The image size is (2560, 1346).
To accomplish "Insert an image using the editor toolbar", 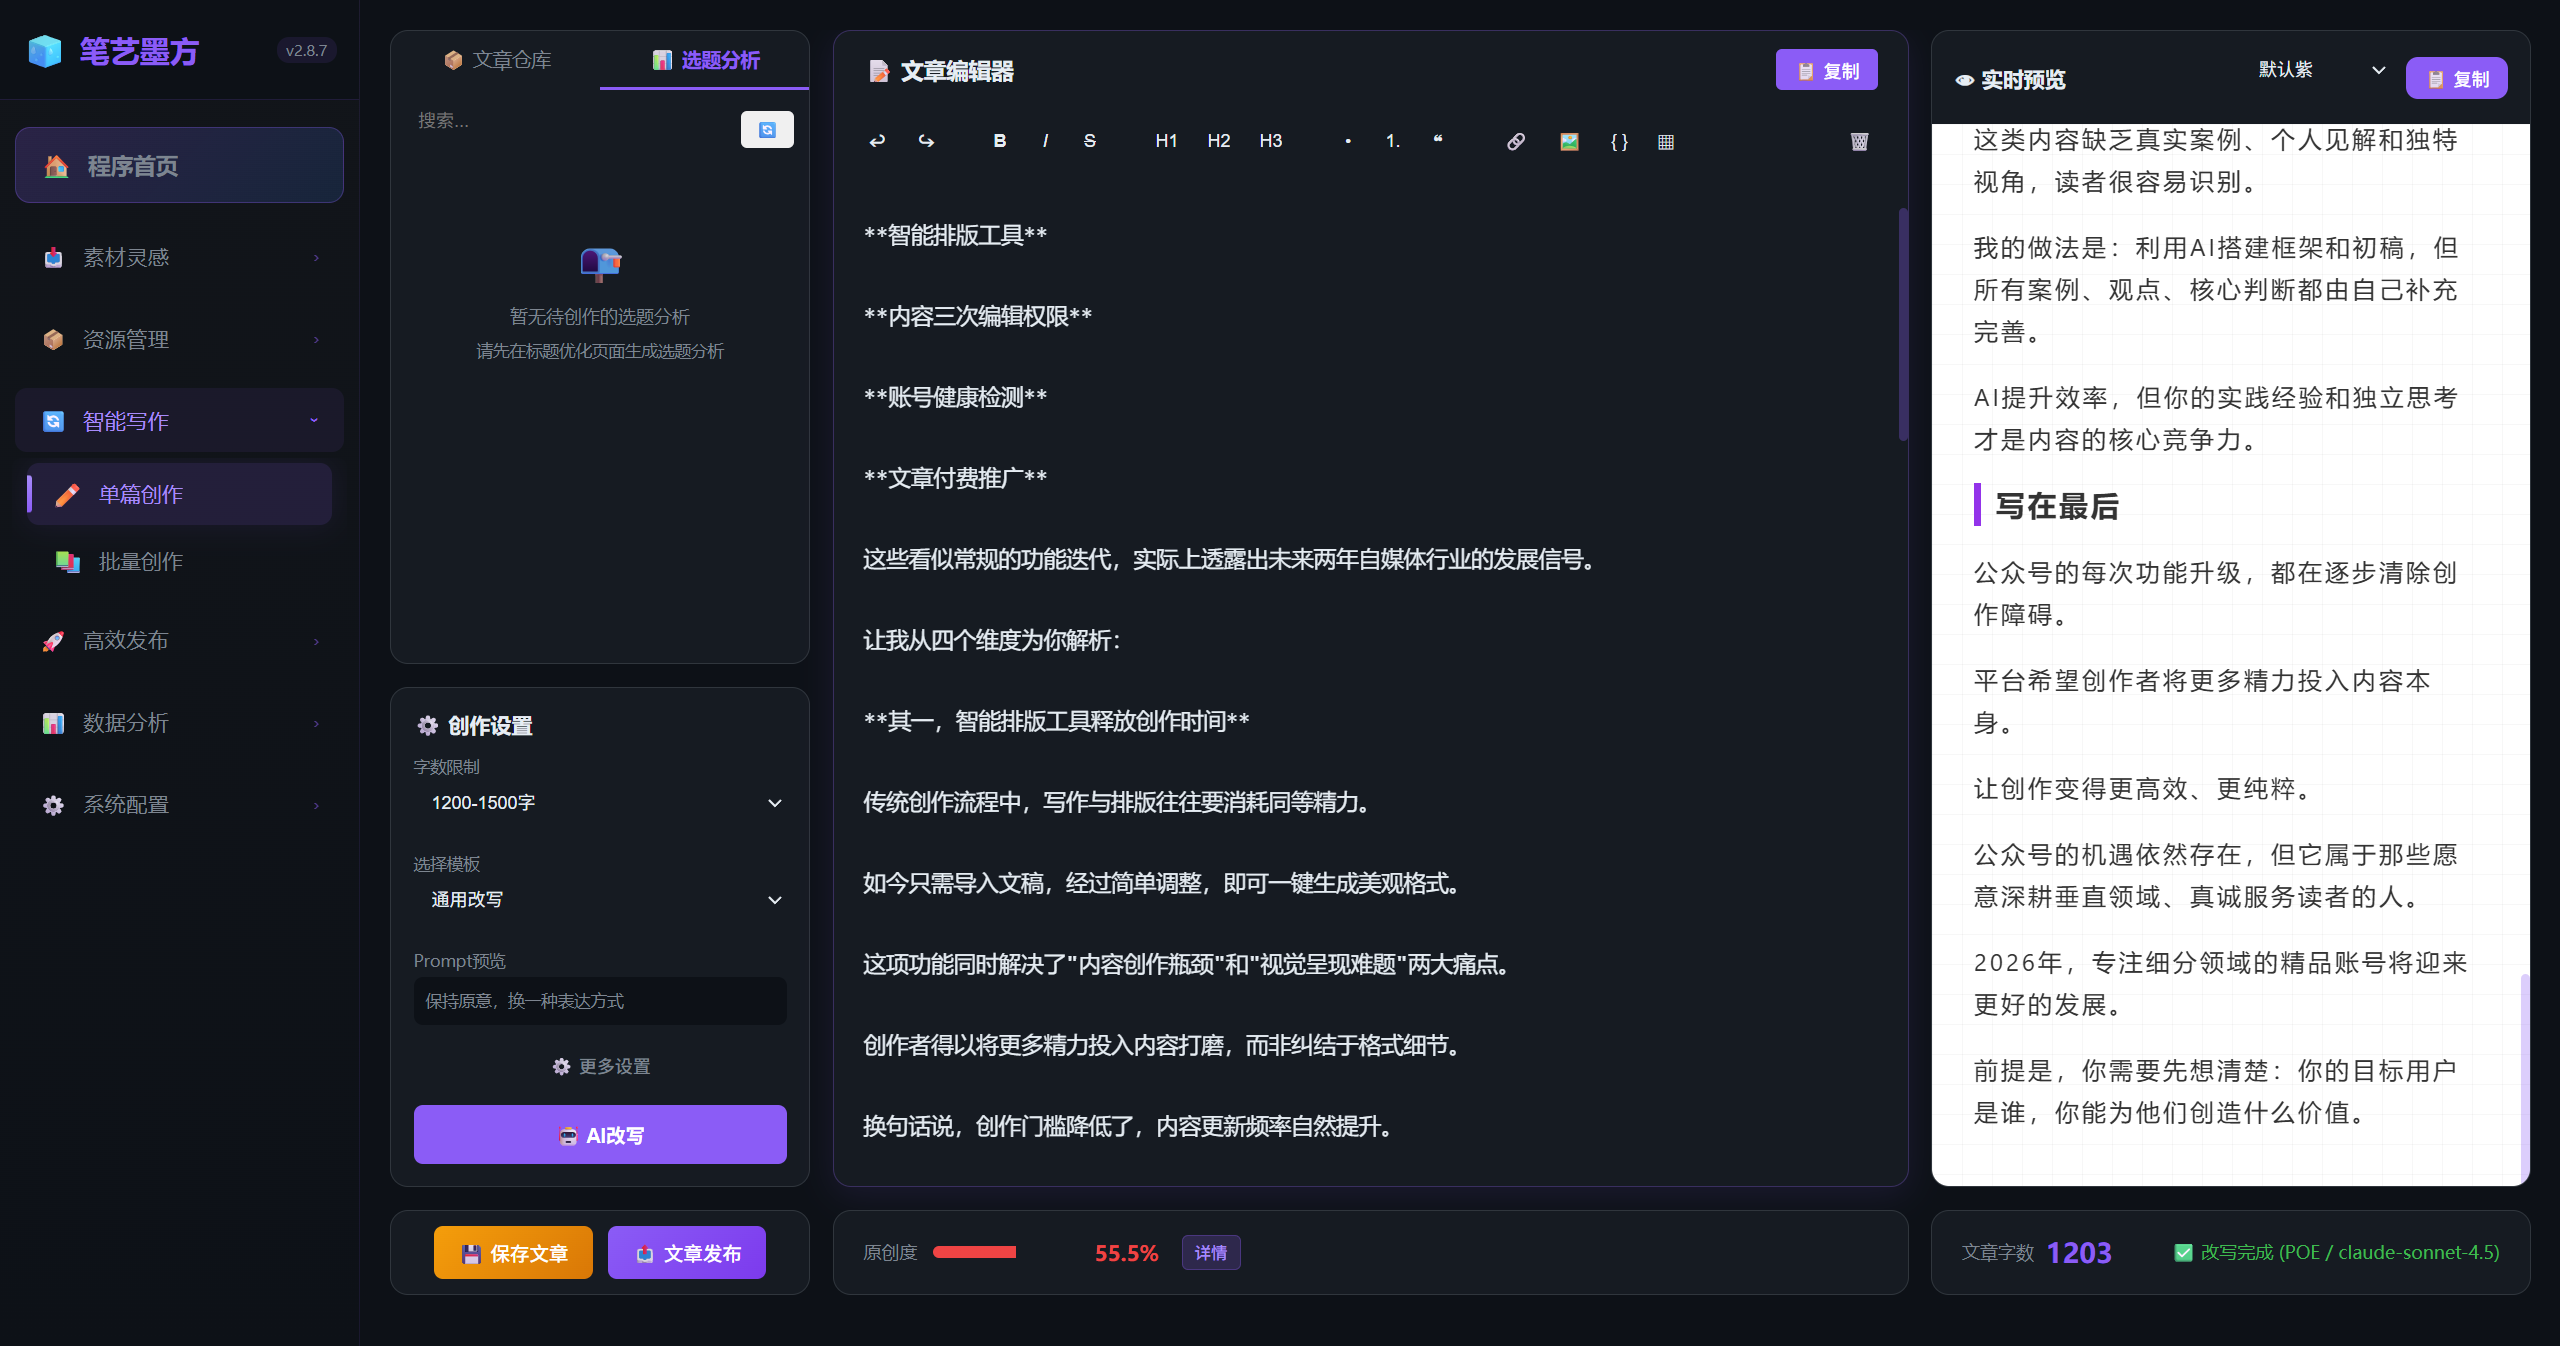I will [x=1567, y=141].
